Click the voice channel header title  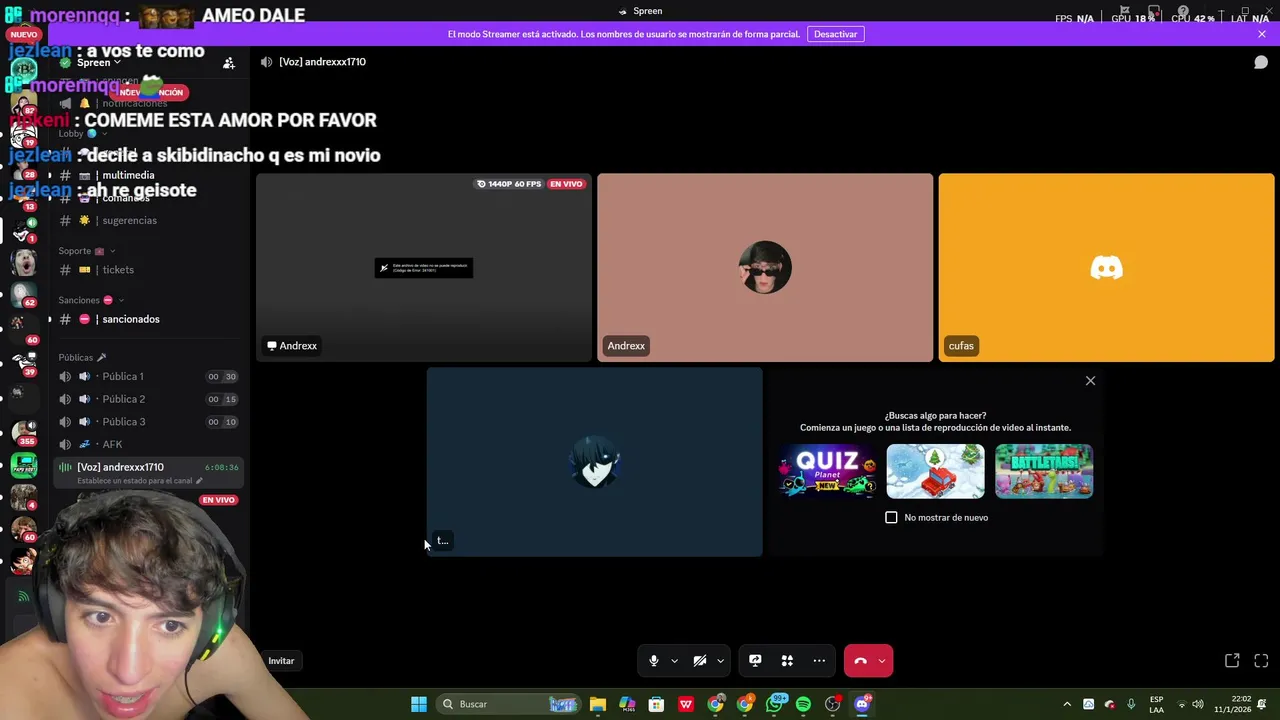click(x=322, y=62)
